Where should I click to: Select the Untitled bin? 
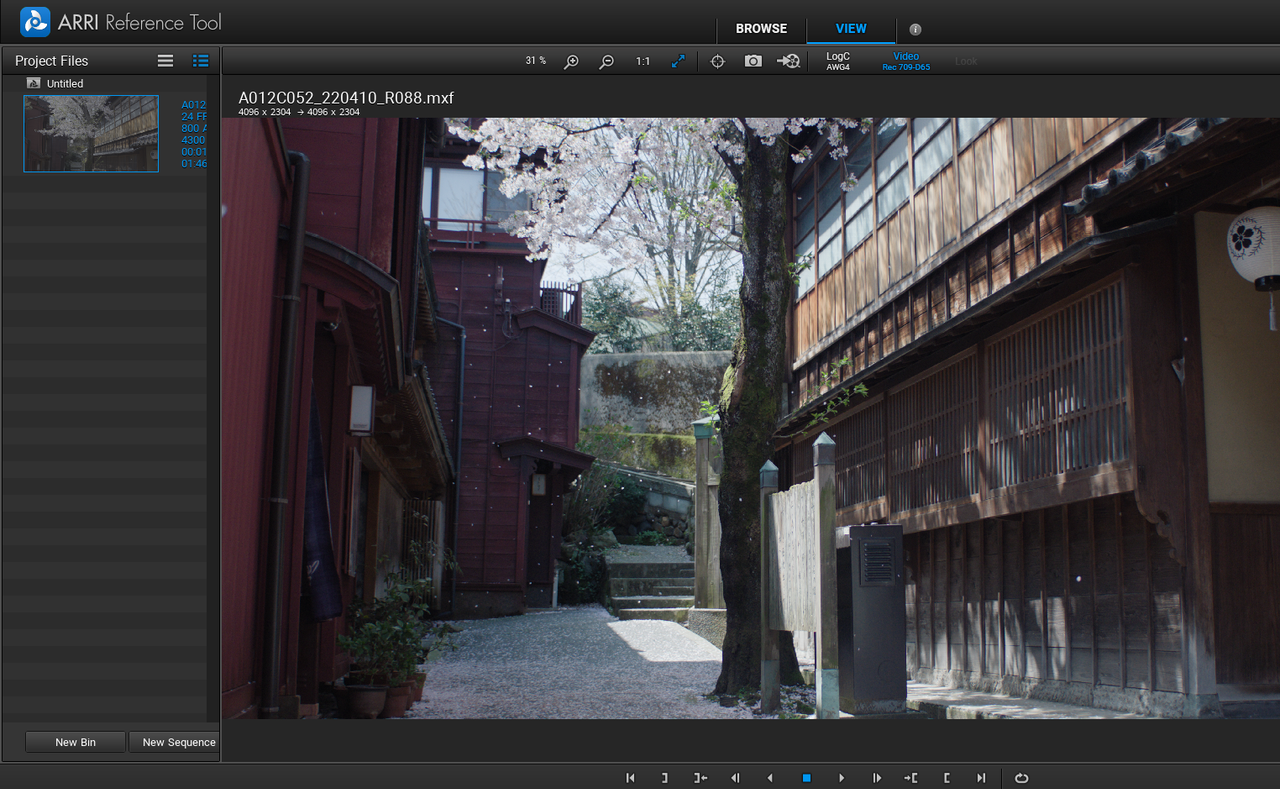[55, 84]
